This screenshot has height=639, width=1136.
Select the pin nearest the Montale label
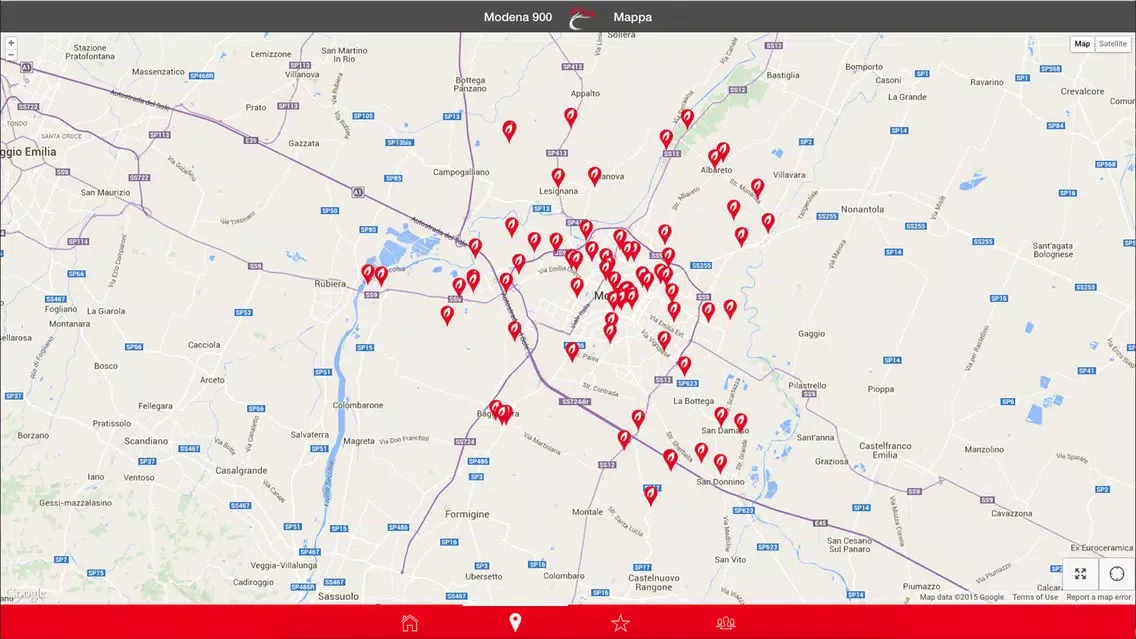pyautogui.click(x=651, y=496)
